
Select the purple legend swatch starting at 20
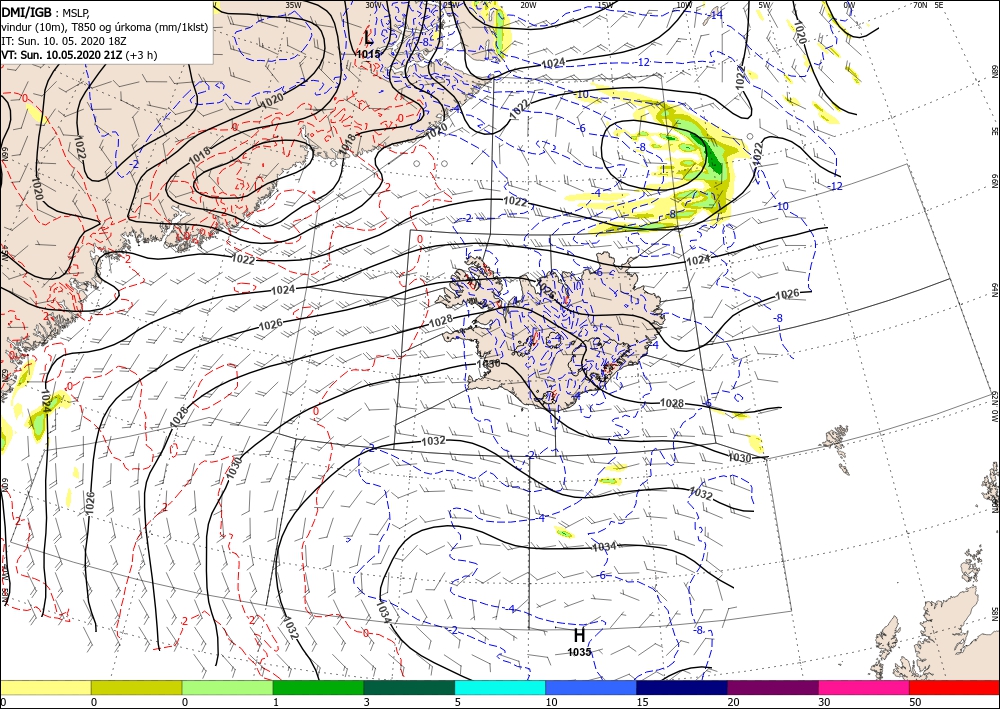(772, 687)
